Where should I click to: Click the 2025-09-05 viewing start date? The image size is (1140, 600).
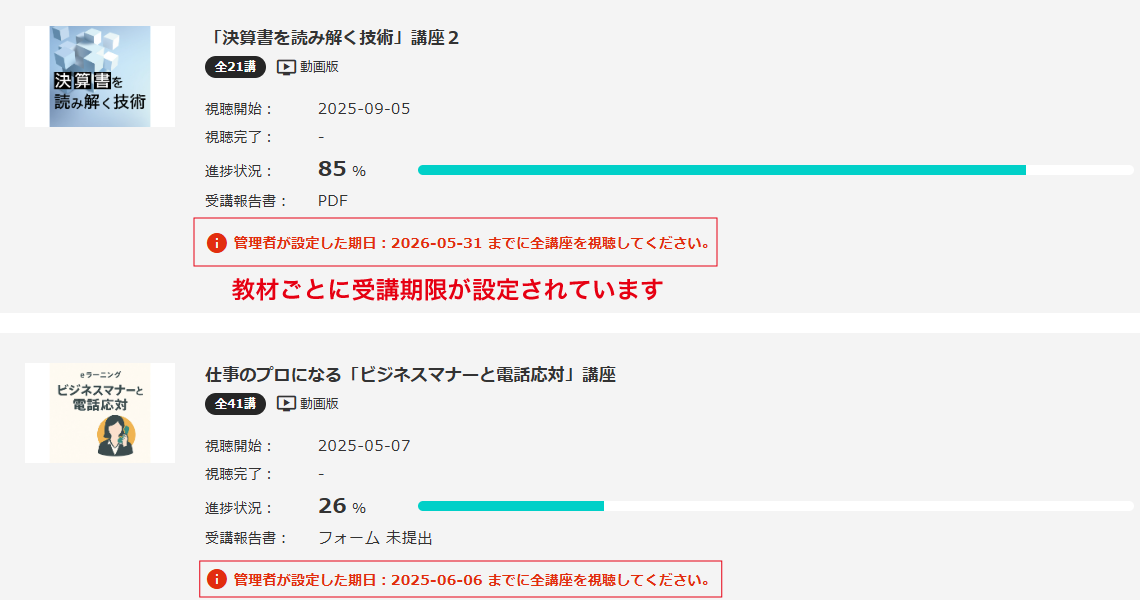364,109
